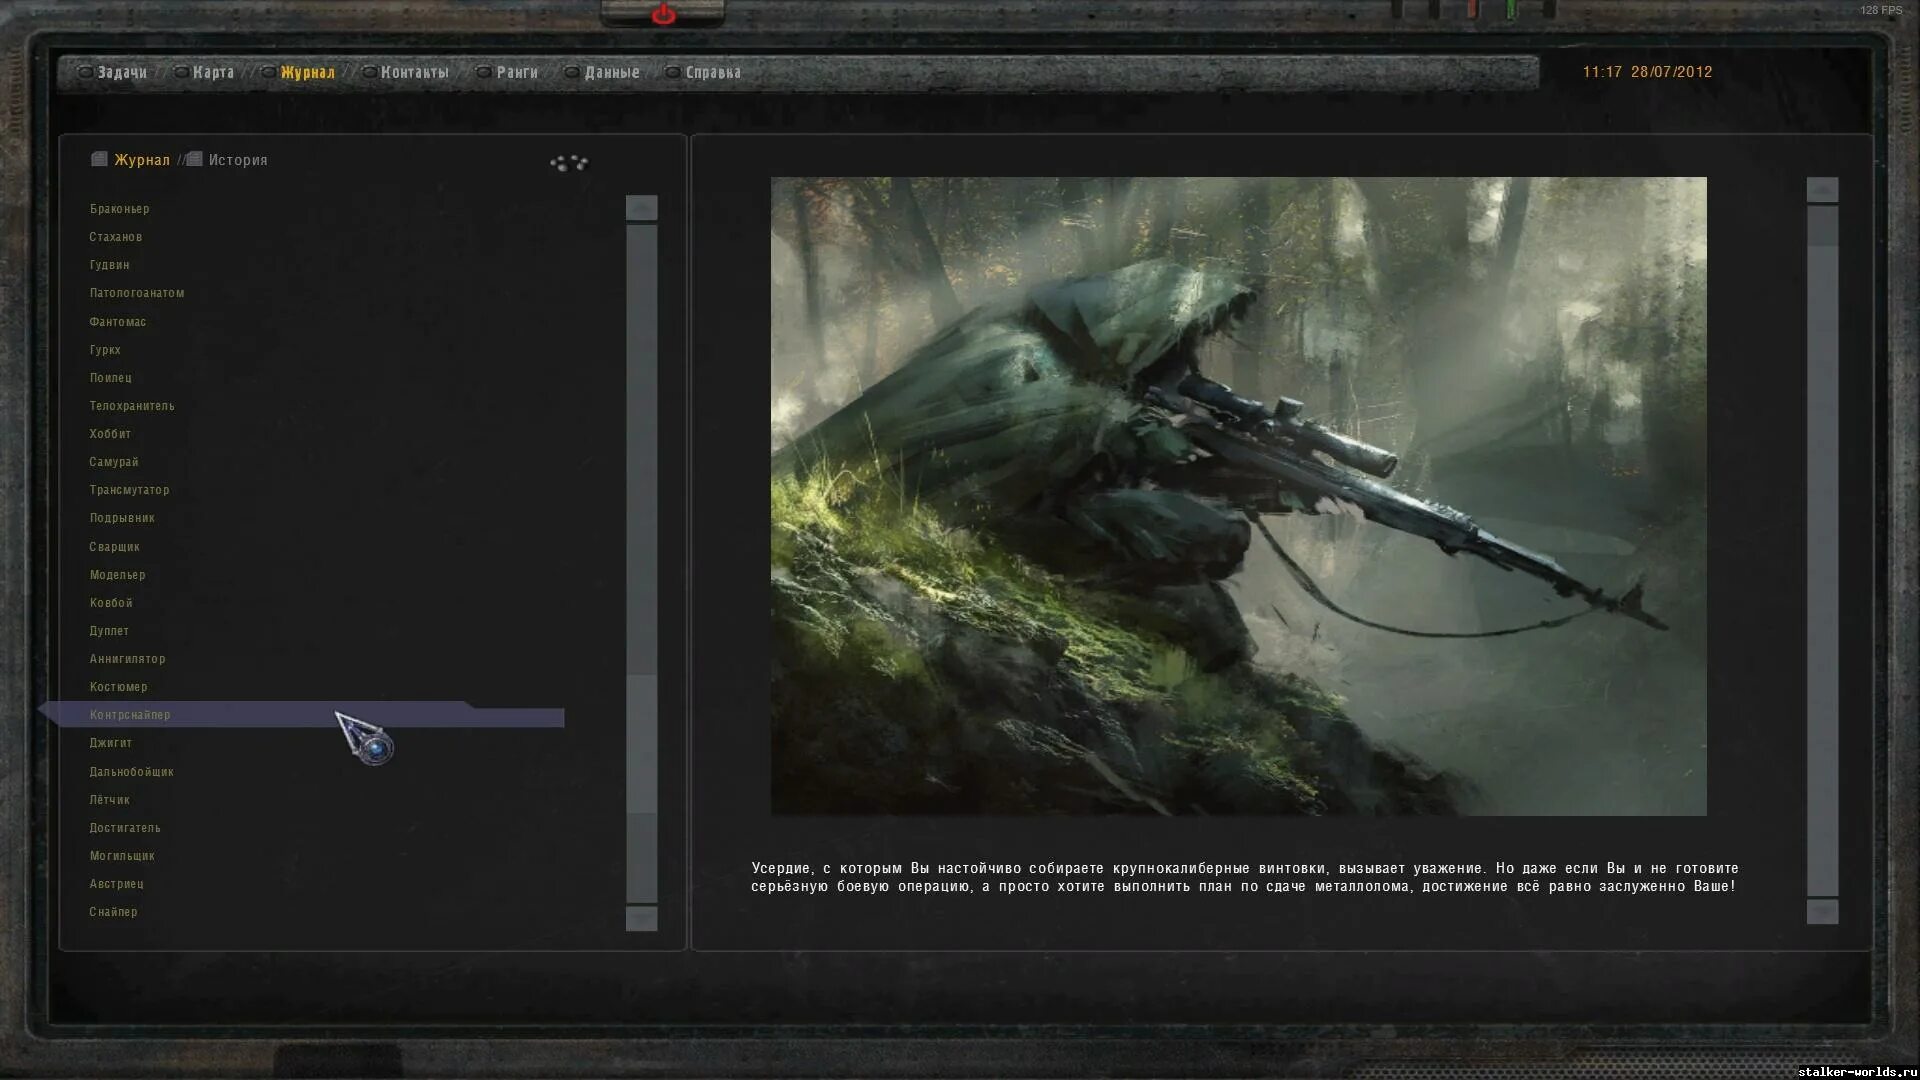
Task: Select the Достигатель entry
Action: point(125,828)
